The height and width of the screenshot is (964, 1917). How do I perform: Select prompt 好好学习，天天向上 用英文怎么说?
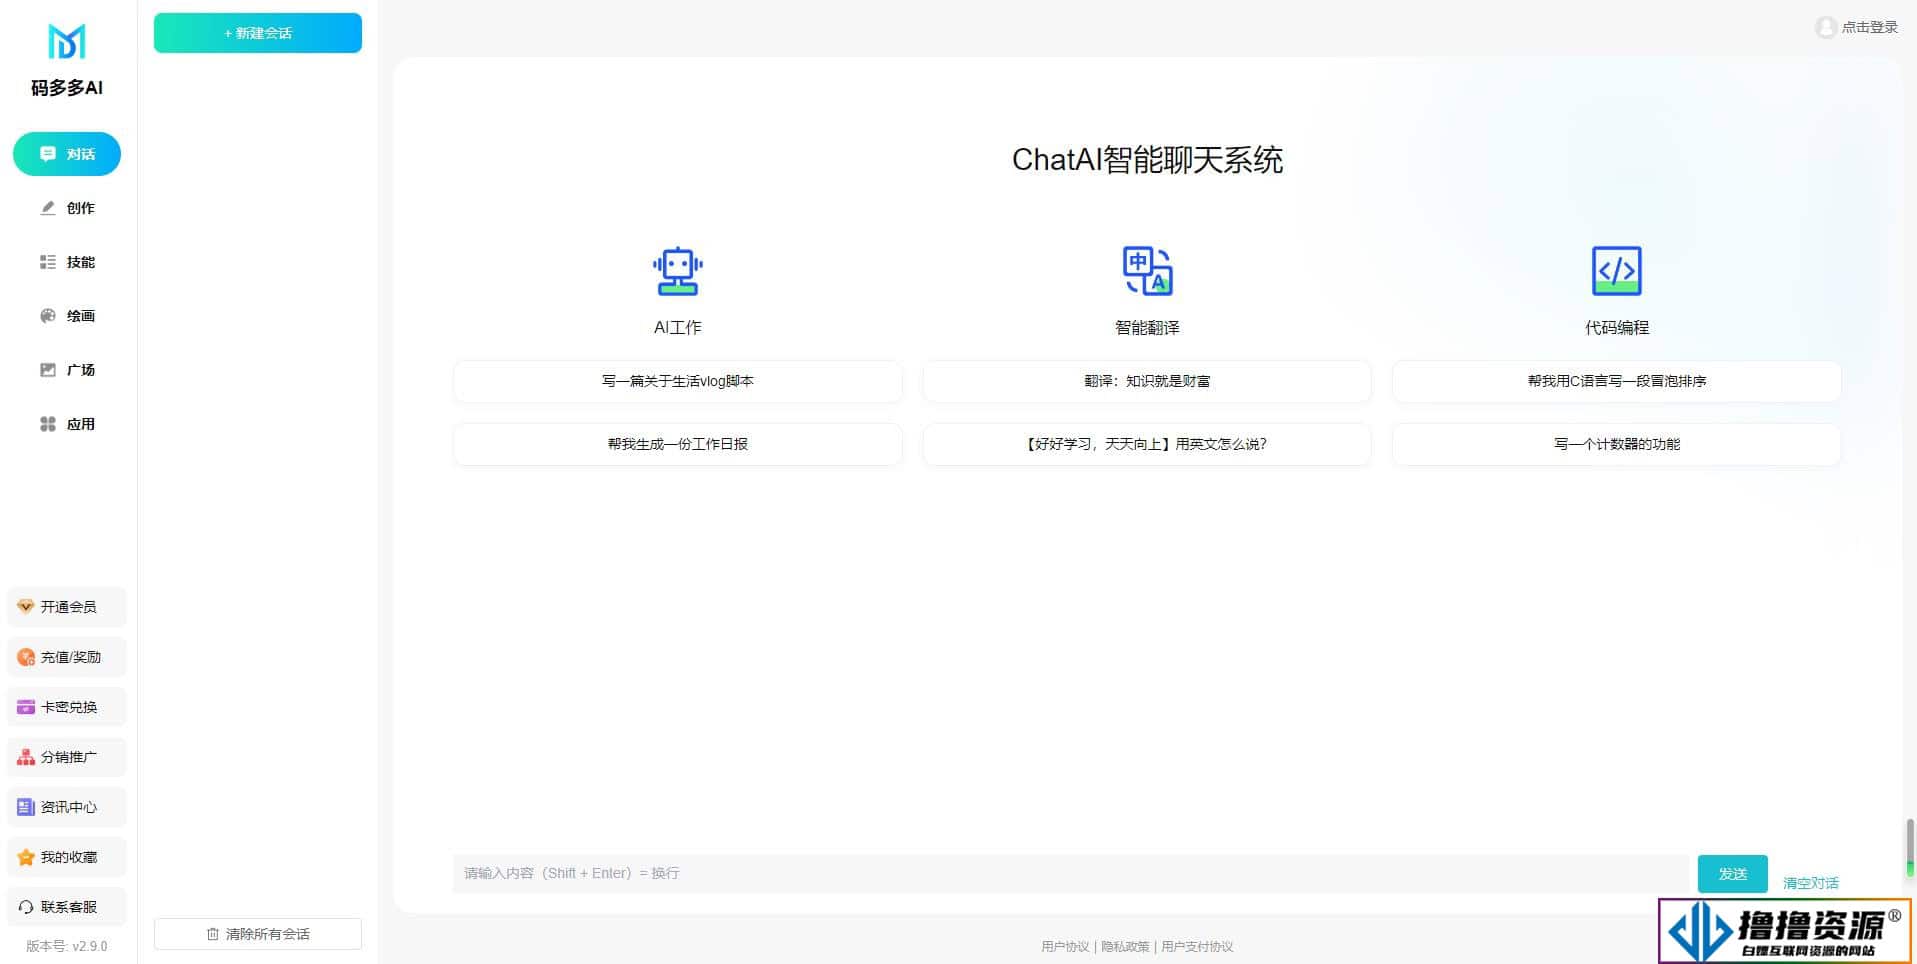[x=1147, y=444]
